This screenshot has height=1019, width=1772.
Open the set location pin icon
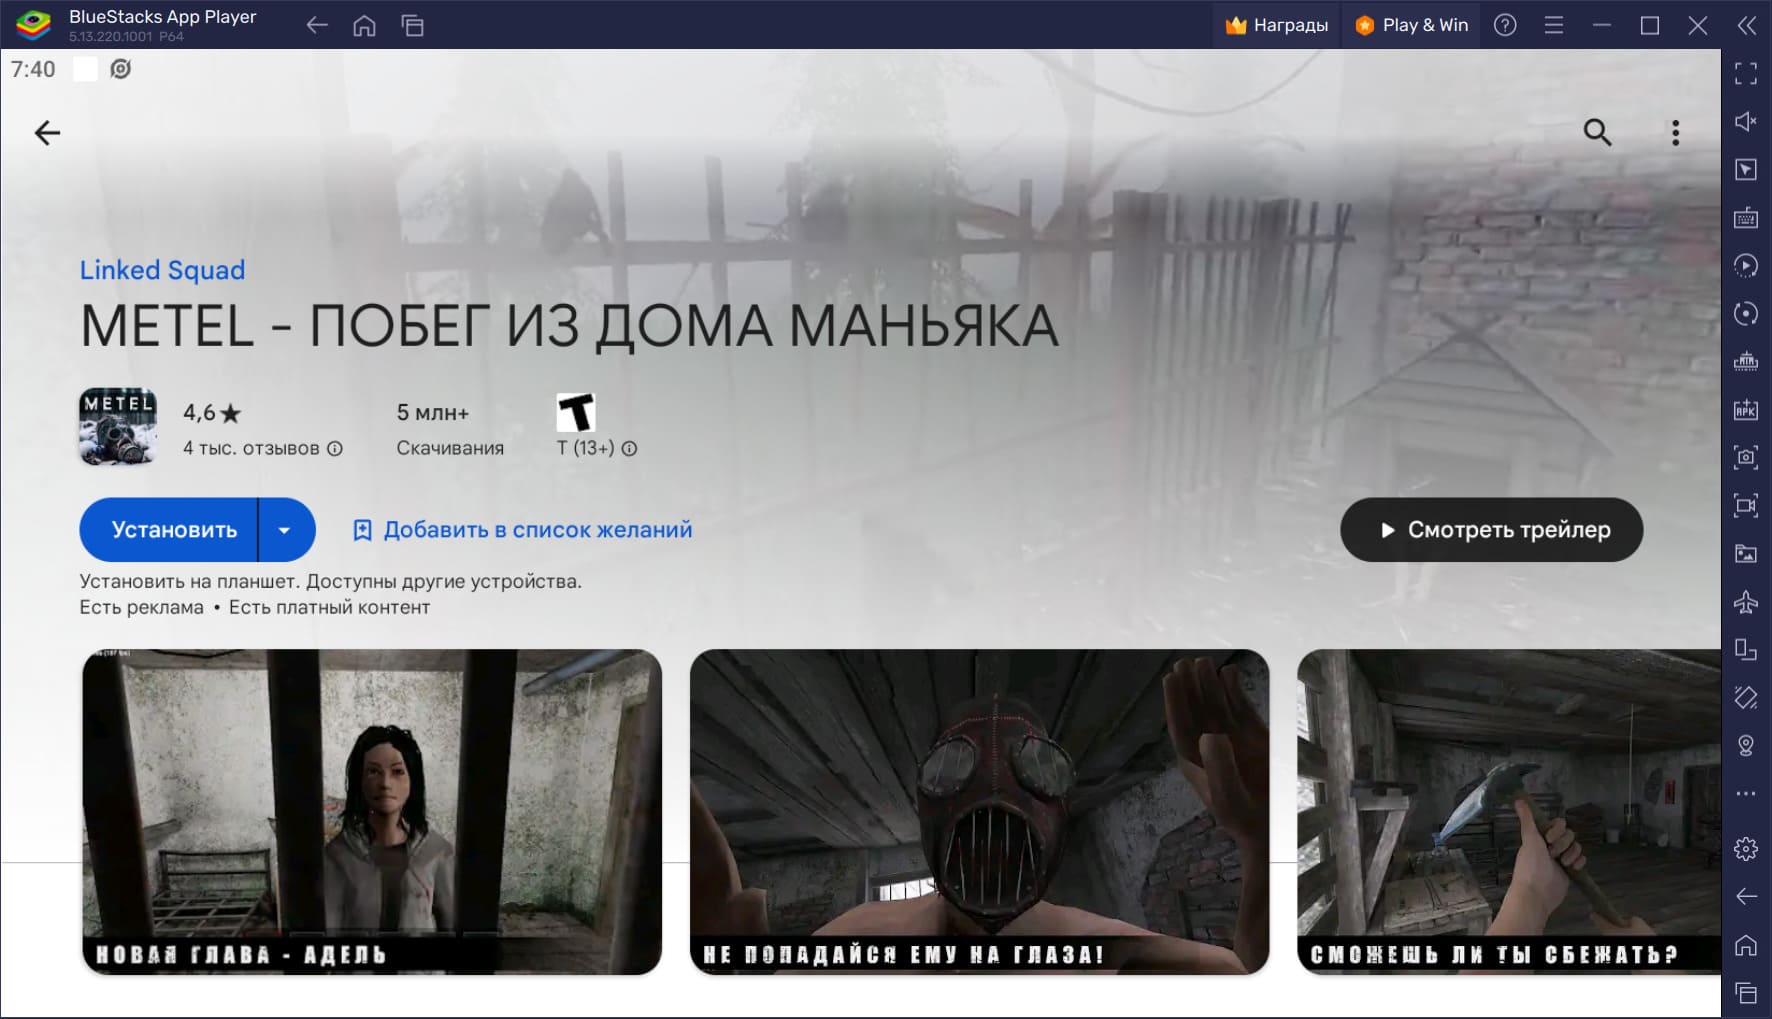1746,745
